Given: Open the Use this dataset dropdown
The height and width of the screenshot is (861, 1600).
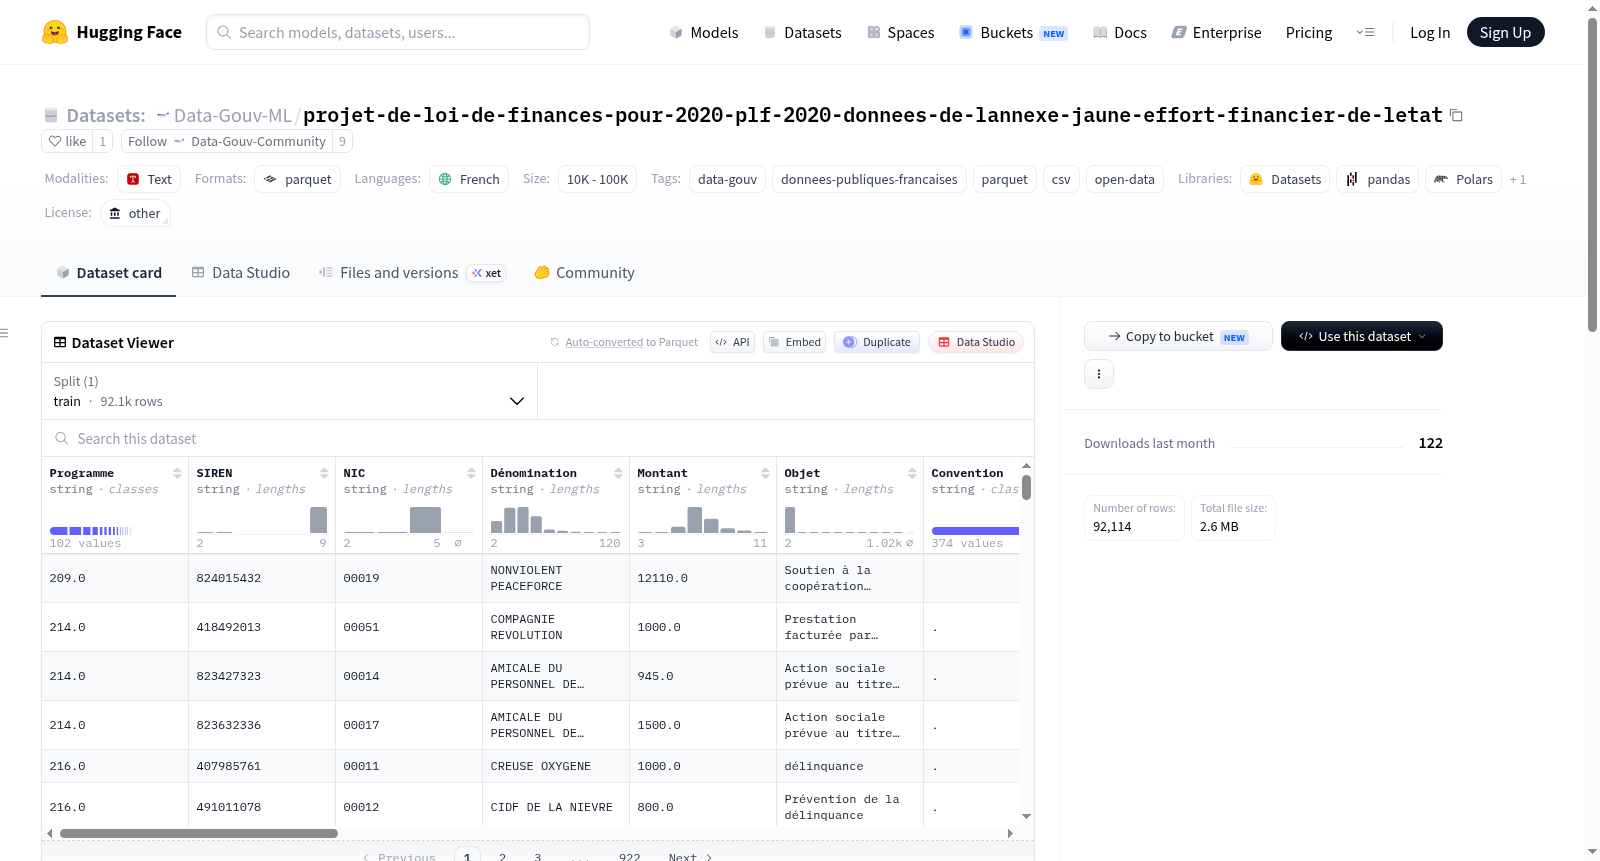Looking at the screenshot, I should [1362, 336].
